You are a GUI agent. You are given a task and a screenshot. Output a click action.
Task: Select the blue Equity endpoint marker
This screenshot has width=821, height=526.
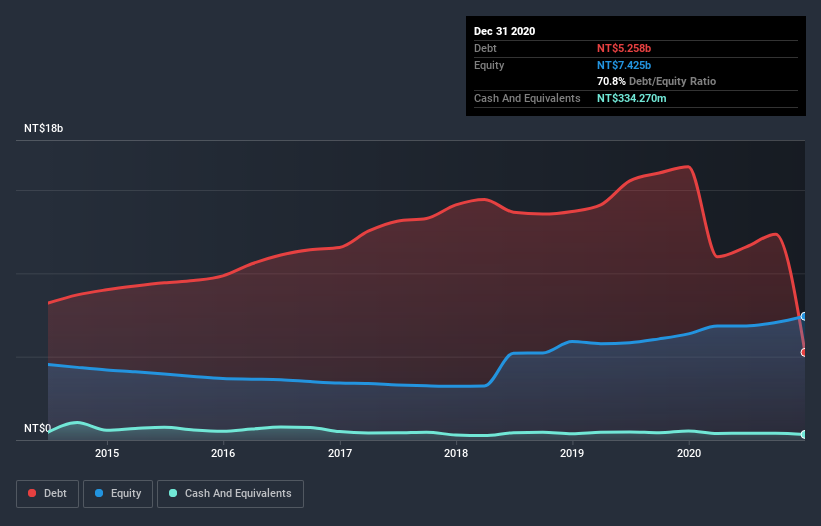point(804,316)
